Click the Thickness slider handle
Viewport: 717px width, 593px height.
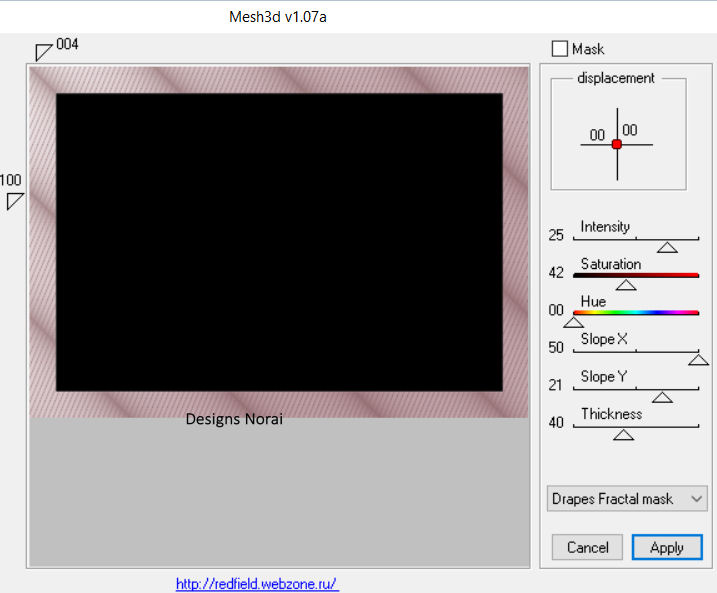point(623,435)
